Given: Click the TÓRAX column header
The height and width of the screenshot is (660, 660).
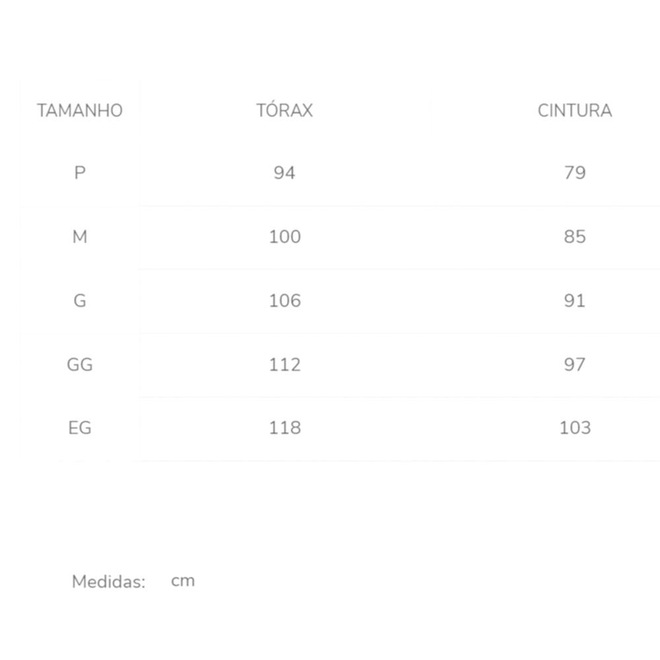Looking at the screenshot, I should pyautogui.click(x=284, y=110).
